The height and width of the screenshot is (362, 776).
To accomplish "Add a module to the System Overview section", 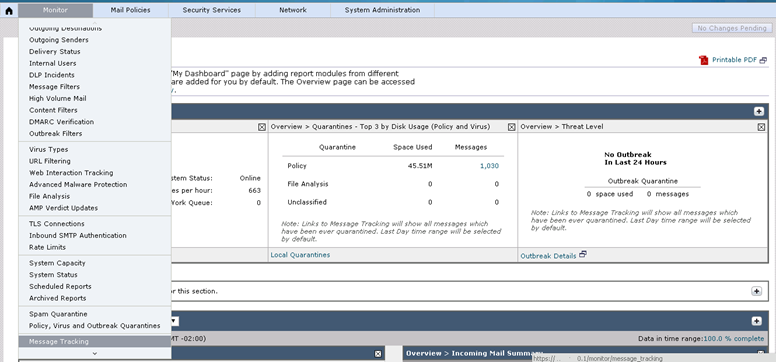I will 759,111.
